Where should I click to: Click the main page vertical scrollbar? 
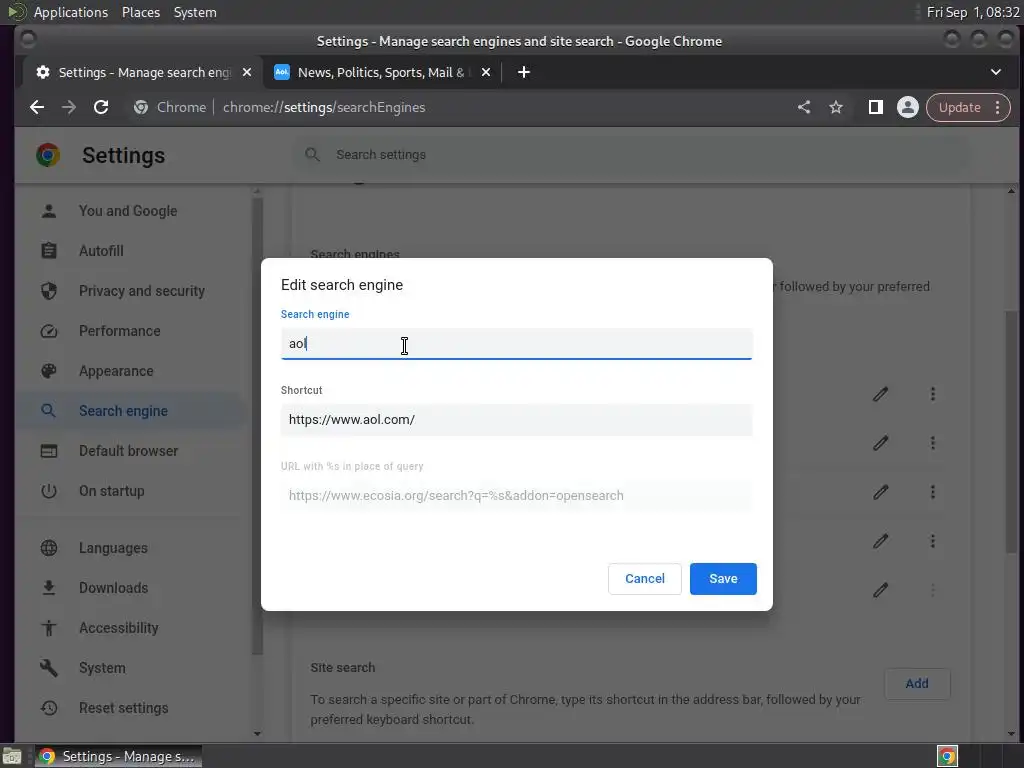pyautogui.click(x=1012, y=431)
